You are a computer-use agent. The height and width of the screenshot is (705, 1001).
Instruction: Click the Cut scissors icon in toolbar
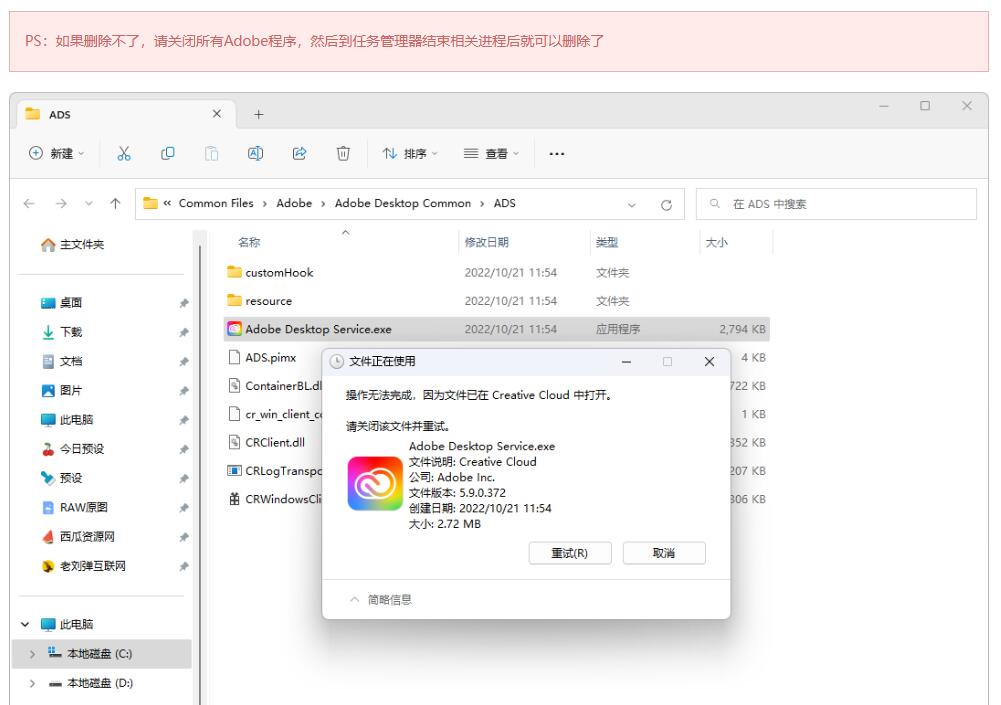click(x=124, y=153)
